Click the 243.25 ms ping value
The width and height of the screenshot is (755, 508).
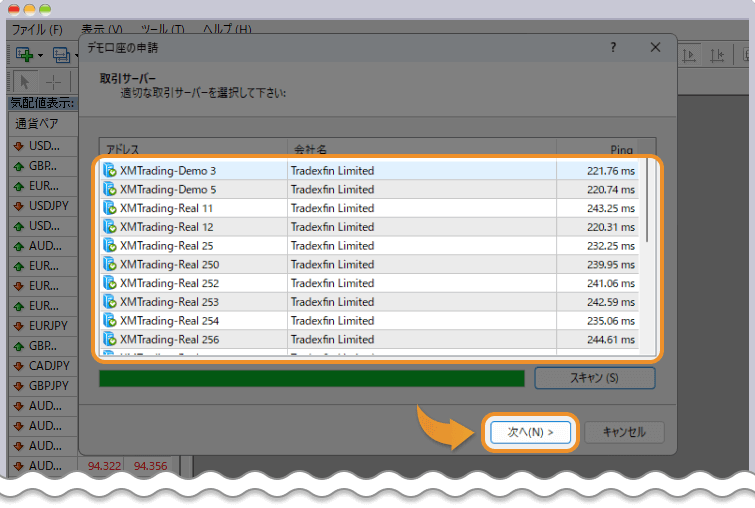pyautogui.click(x=611, y=208)
